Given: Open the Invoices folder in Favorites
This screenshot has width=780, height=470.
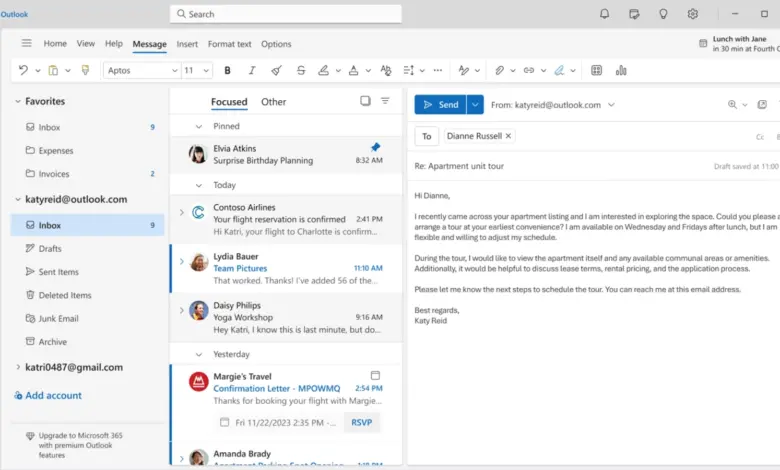Looking at the screenshot, I should click(87, 174).
